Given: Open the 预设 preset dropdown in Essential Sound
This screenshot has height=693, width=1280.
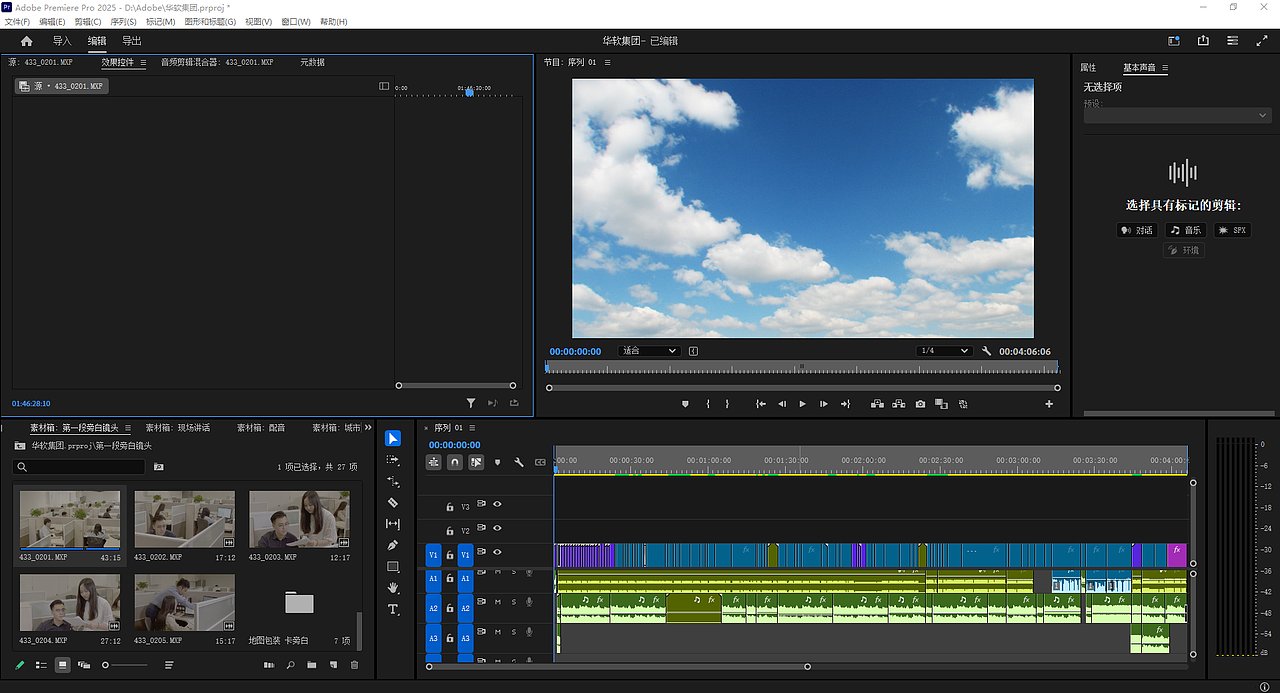Looking at the screenshot, I should point(1177,115).
